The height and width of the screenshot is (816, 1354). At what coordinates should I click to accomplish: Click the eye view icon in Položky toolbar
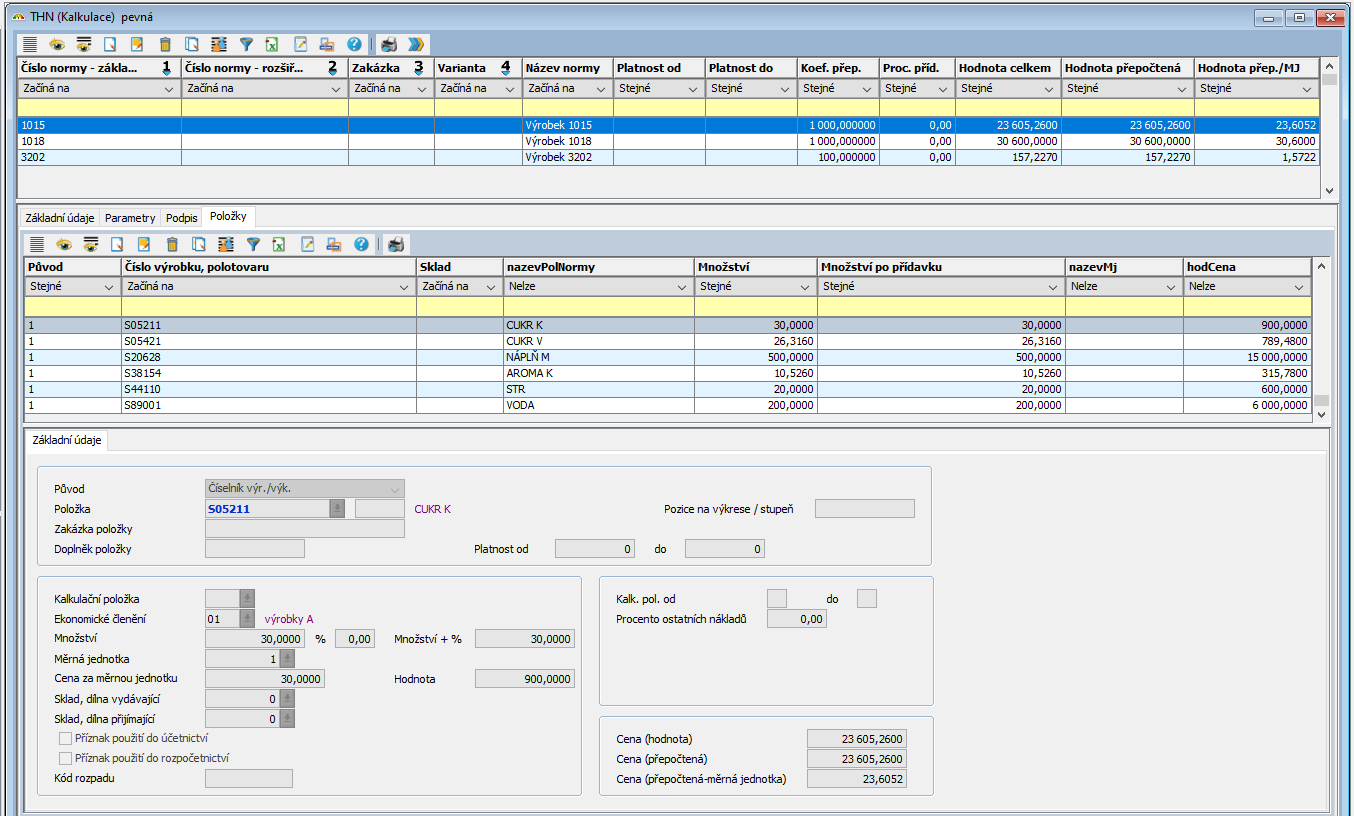click(x=64, y=244)
